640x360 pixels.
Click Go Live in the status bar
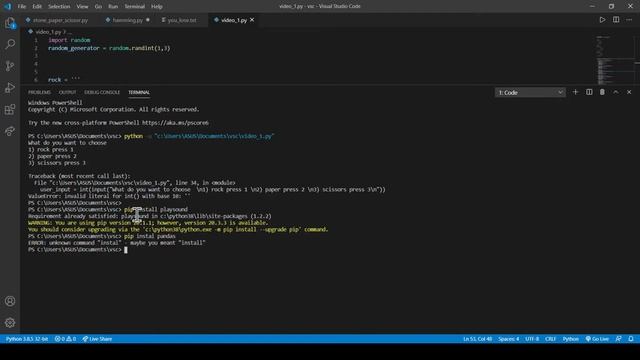597,339
